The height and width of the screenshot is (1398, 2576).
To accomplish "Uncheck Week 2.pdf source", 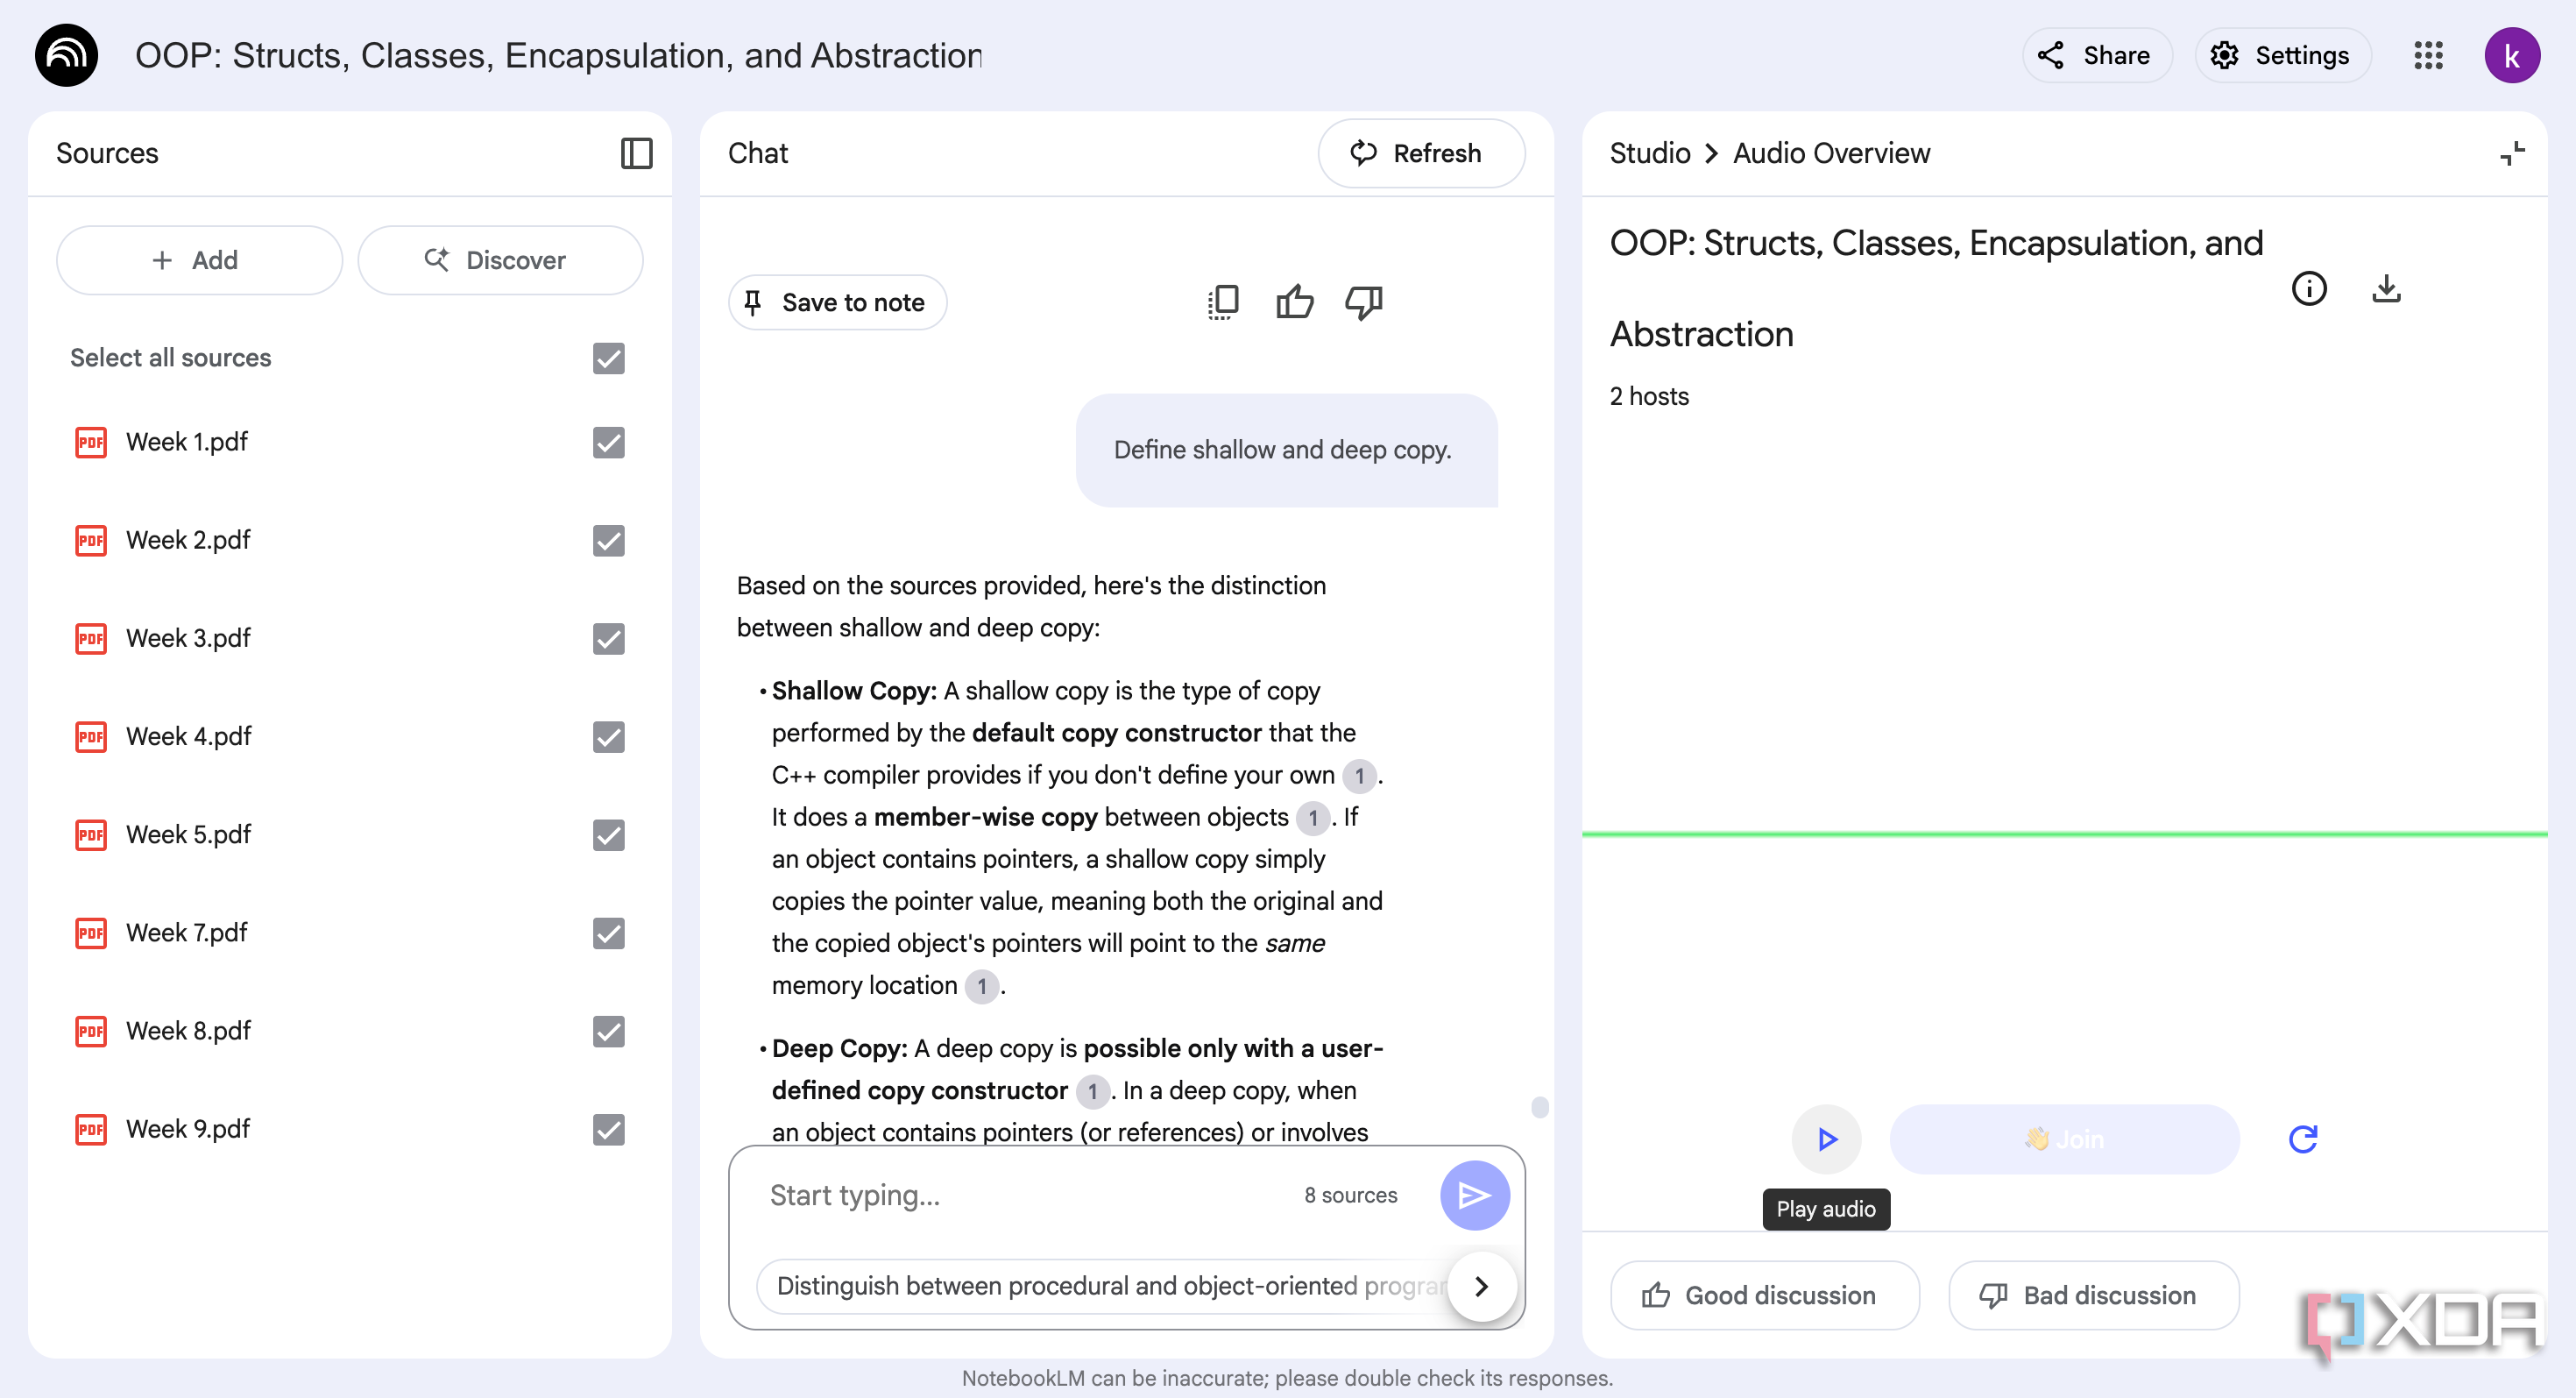I will click(x=608, y=540).
